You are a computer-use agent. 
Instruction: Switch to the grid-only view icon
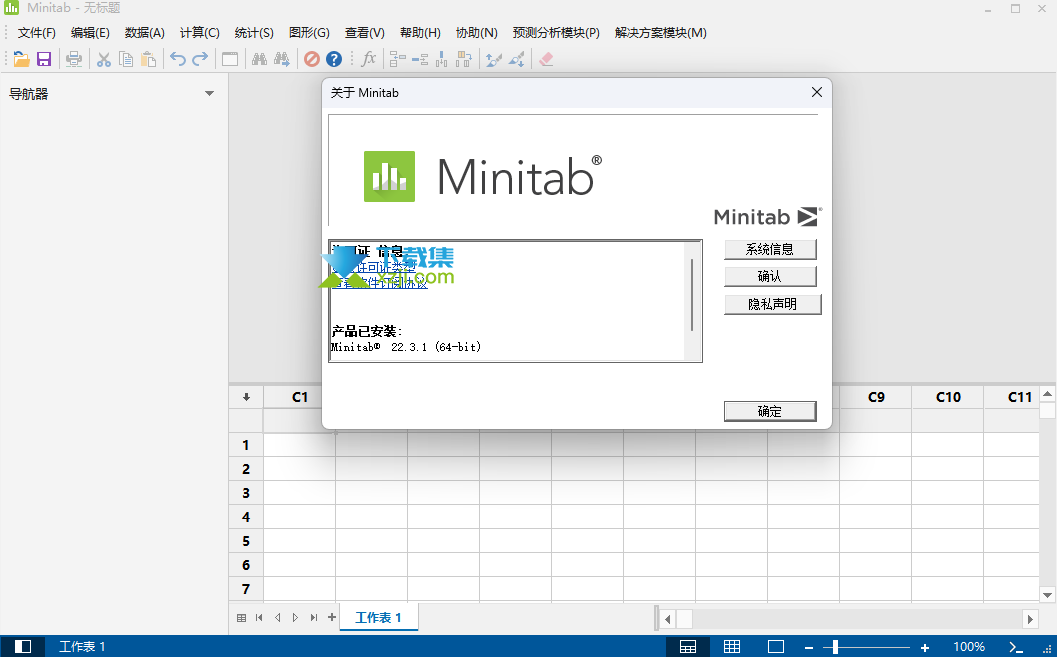click(x=731, y=646)
